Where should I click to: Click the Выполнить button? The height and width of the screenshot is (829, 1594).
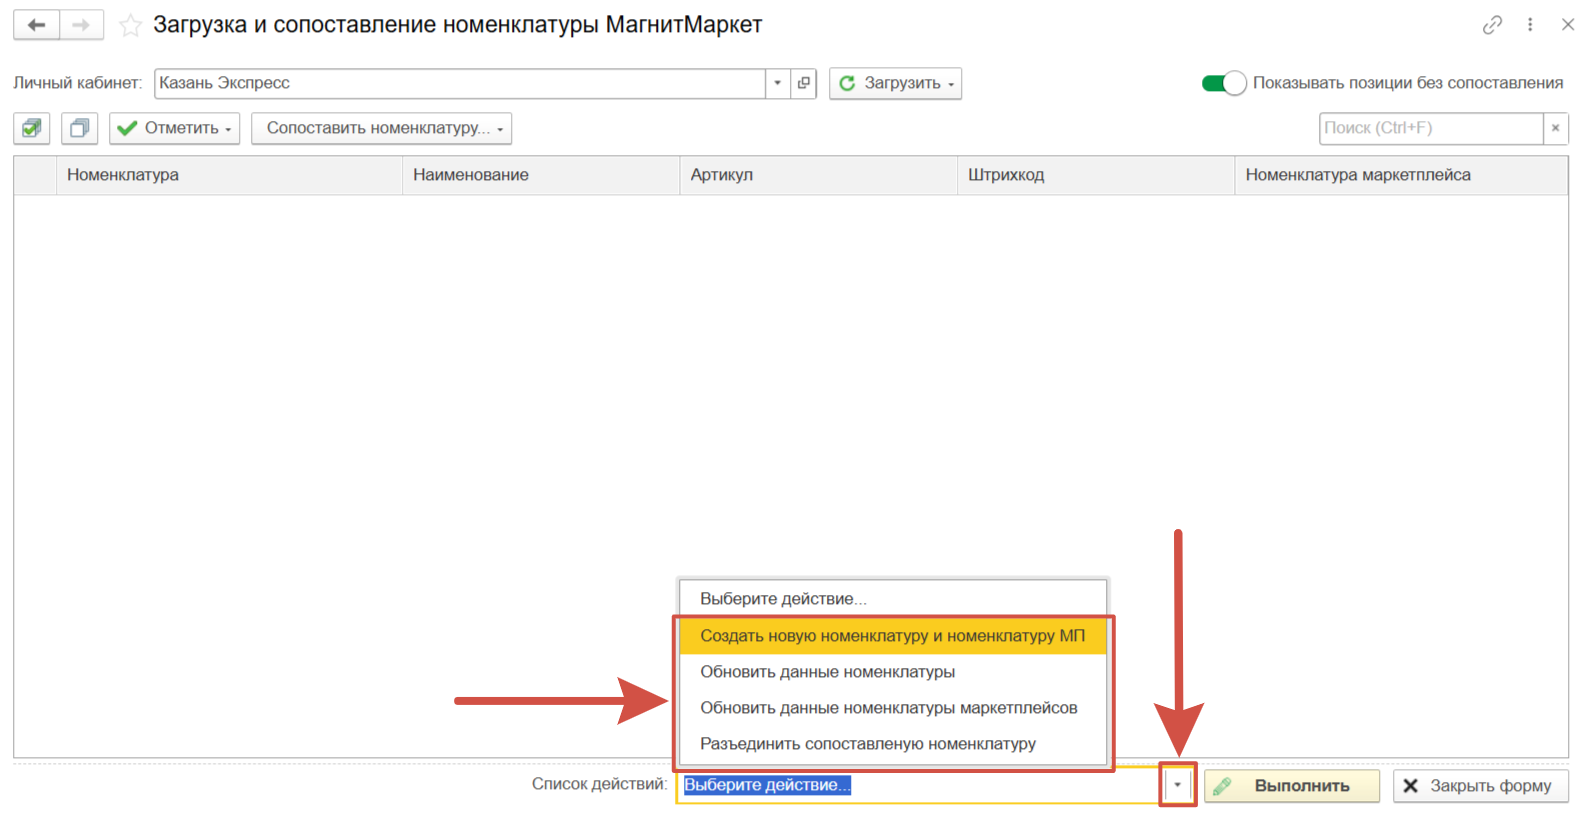[x=1291, y=786]
